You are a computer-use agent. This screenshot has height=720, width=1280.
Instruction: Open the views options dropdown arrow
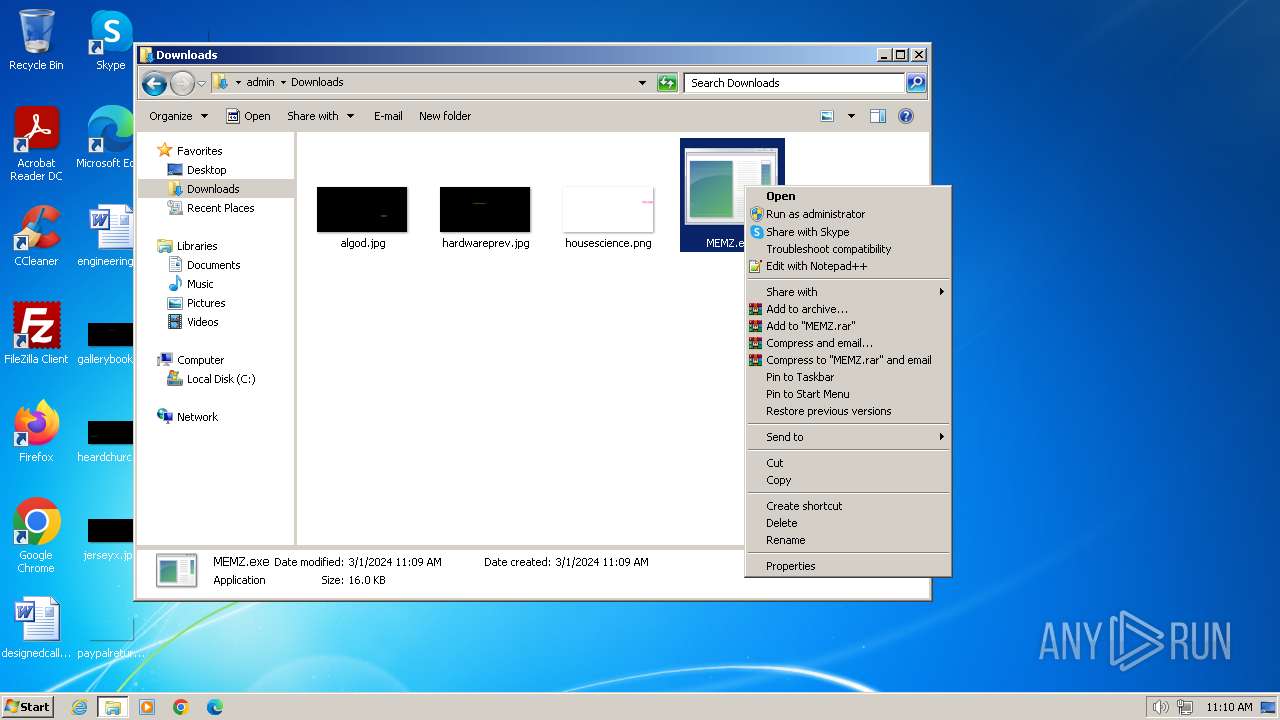coord(851,116)
